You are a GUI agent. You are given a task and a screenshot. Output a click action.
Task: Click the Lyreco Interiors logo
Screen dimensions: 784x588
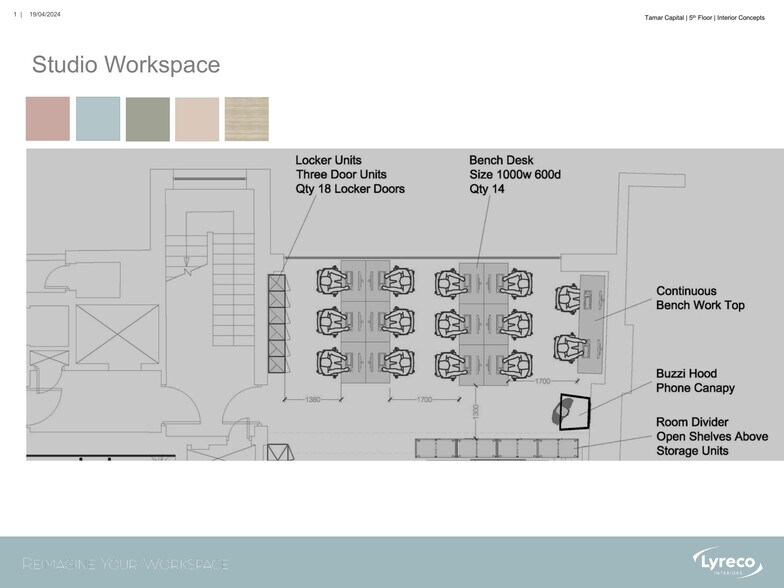tap(726, 562)
